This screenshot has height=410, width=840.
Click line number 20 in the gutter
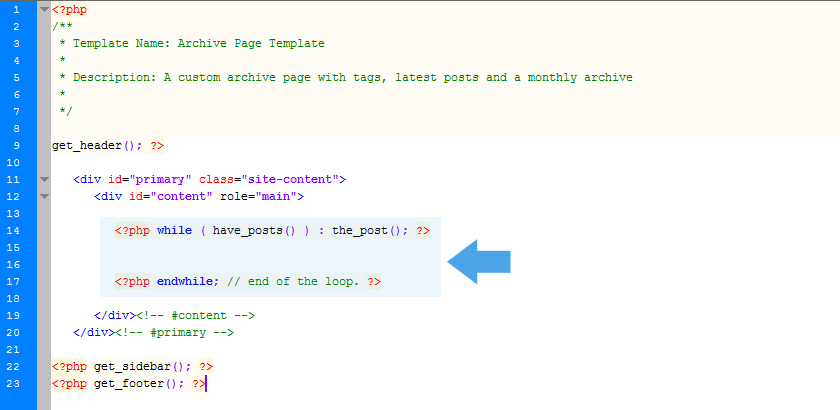point(13,332)
